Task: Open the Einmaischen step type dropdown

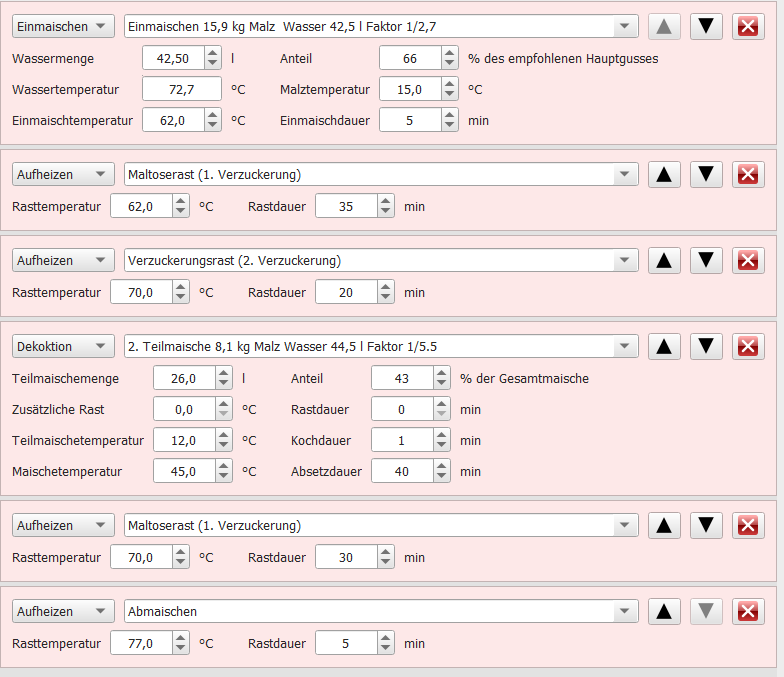Action: tap(64, 26)
